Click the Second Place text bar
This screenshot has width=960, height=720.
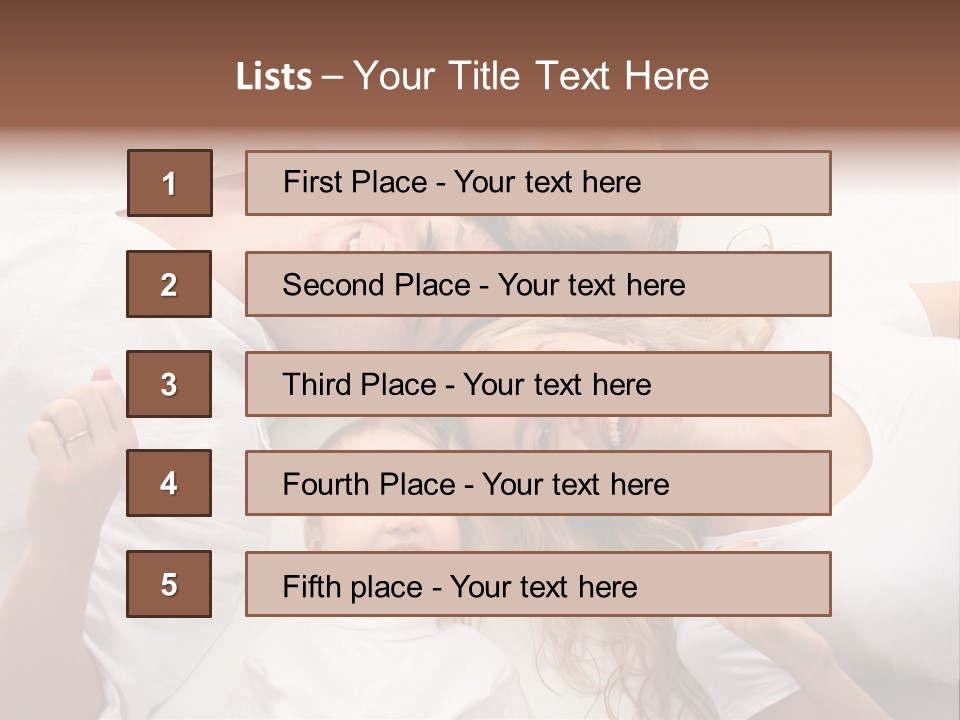[538, 284]
